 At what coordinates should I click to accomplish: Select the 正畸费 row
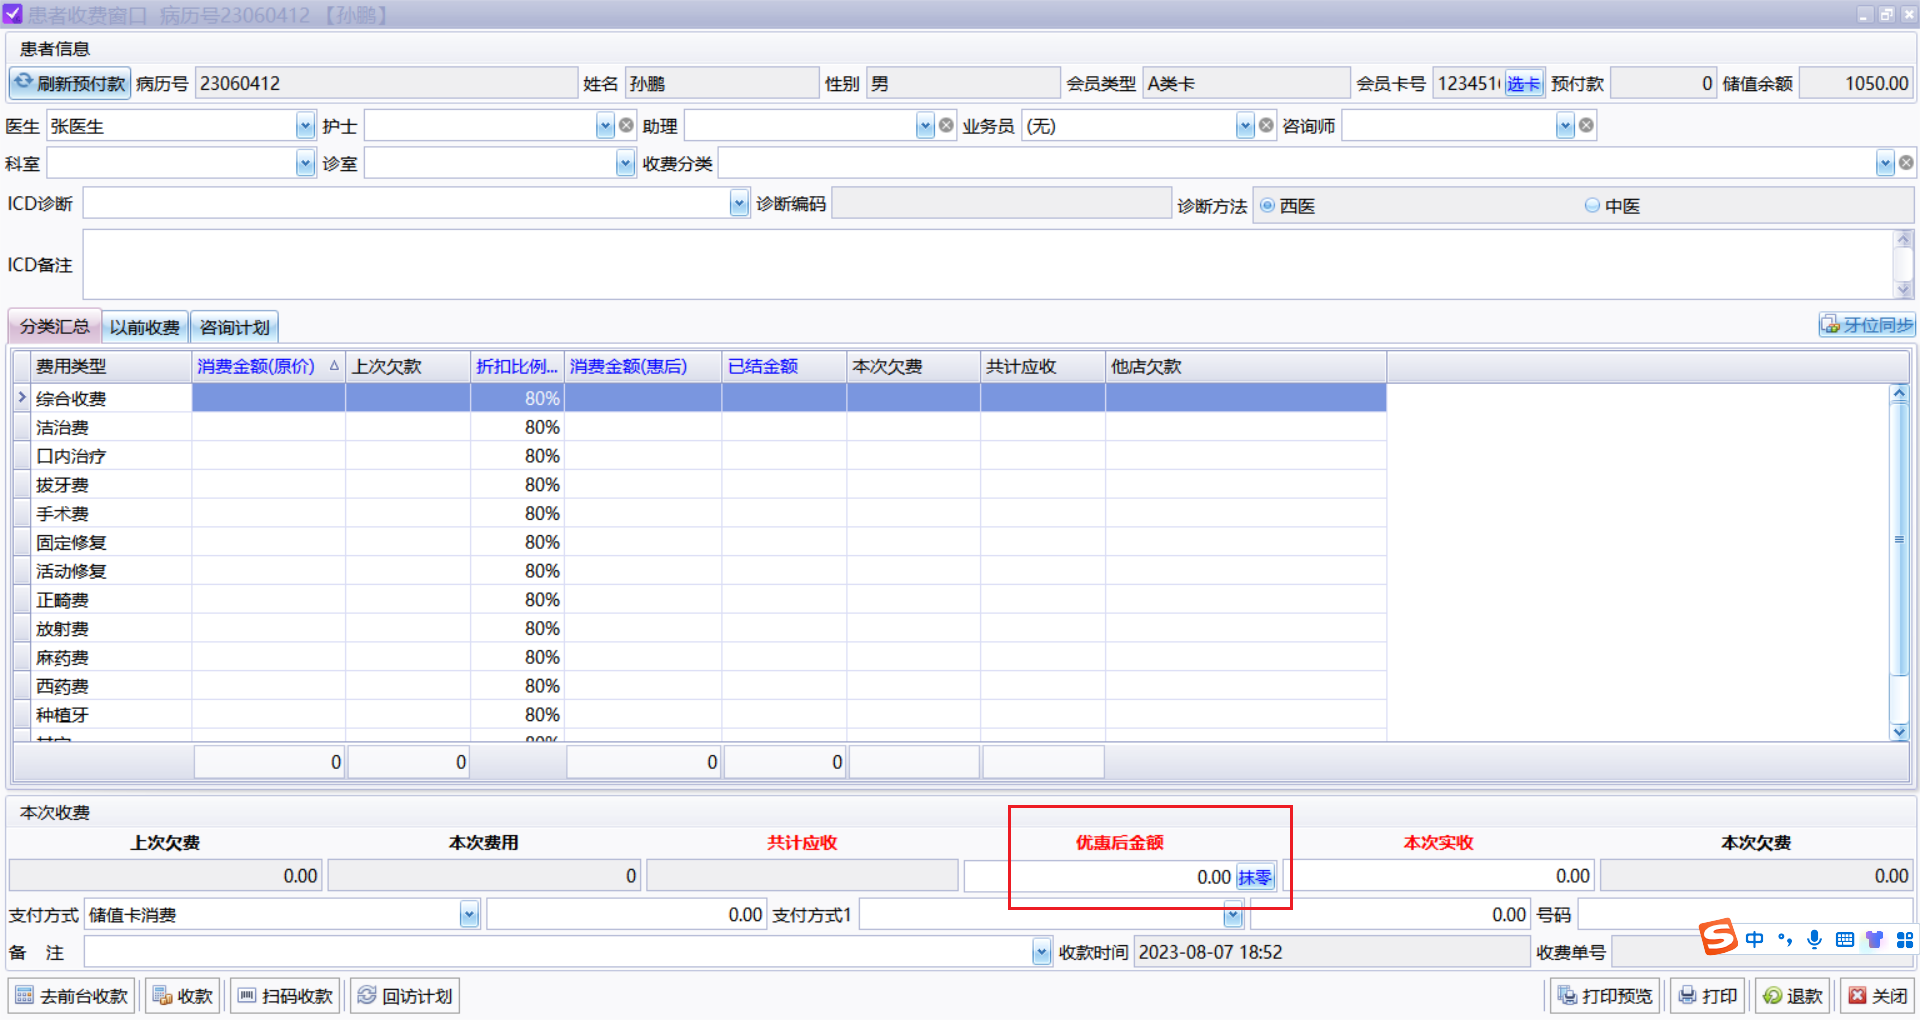tap(700, 600)
